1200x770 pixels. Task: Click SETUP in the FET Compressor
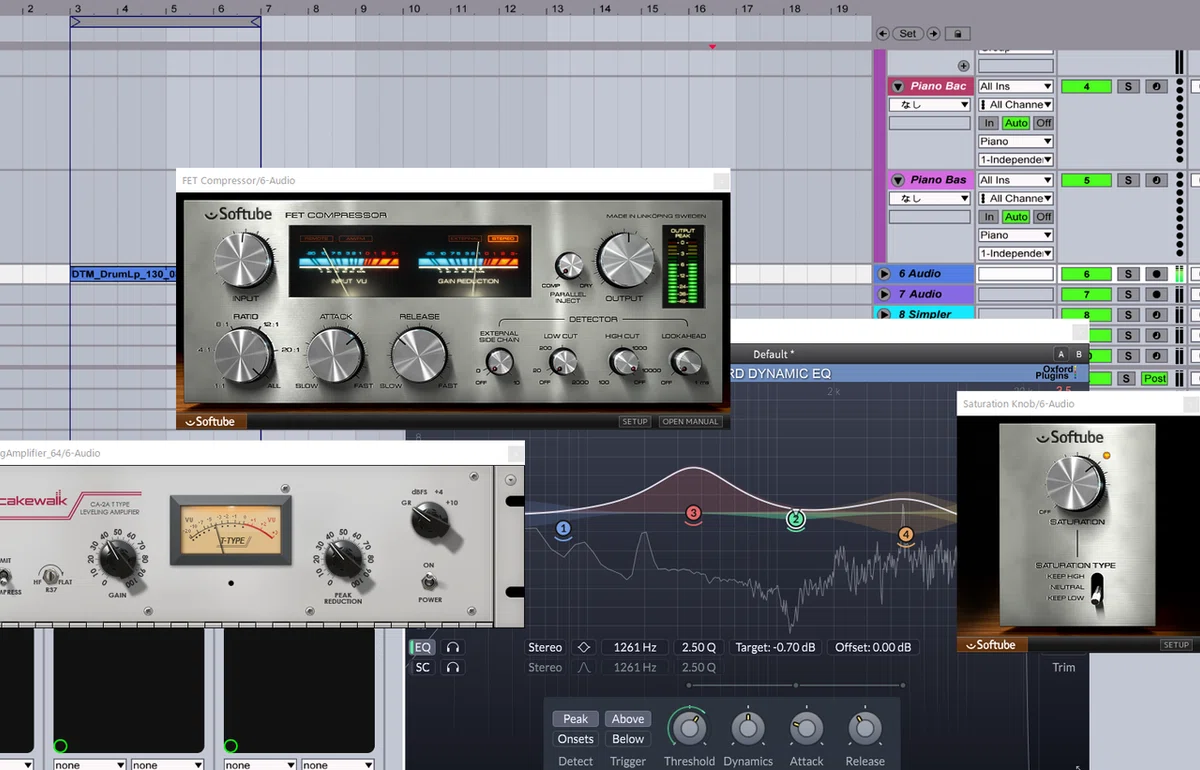[635, 422]
